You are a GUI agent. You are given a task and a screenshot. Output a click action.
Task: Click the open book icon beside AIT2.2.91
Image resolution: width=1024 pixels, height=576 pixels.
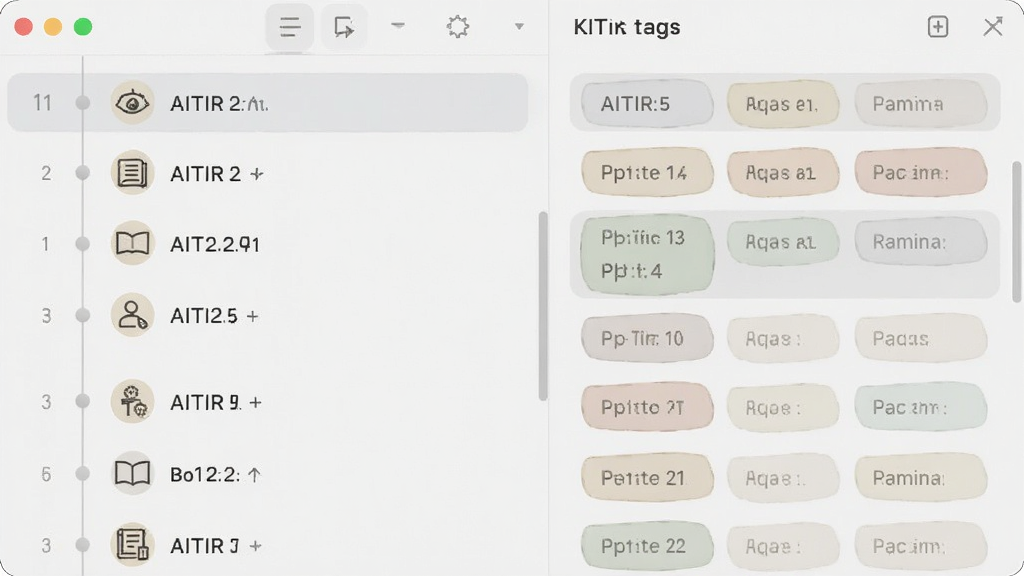tap(133, 244)
